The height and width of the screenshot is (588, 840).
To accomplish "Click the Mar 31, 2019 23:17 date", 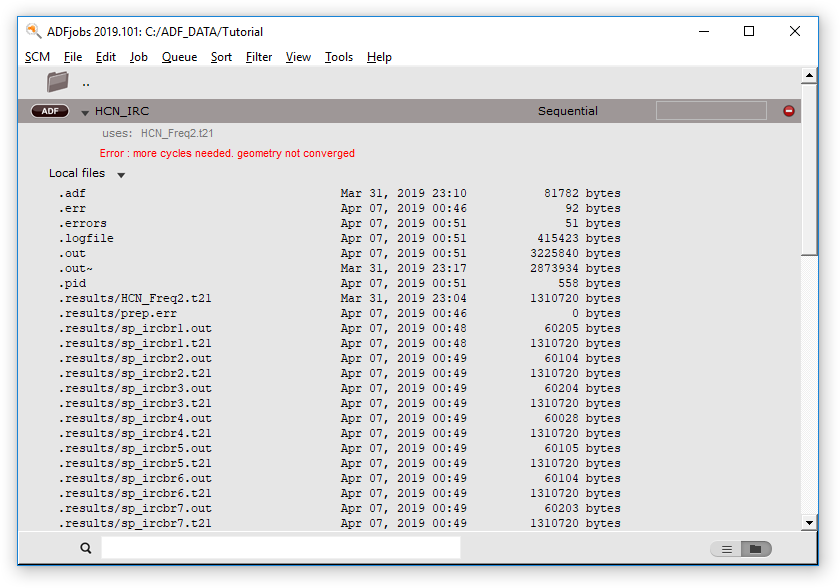I will point(403,268).
